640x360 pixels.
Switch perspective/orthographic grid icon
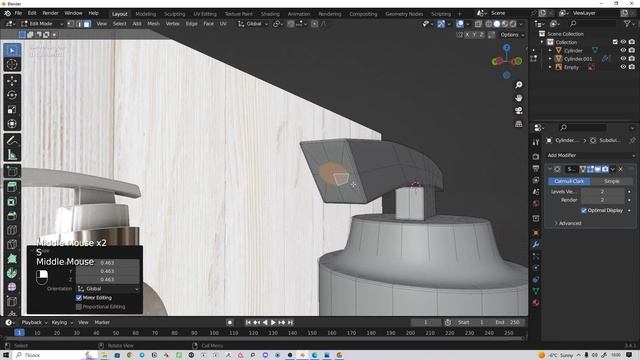[x=518, y=124]
